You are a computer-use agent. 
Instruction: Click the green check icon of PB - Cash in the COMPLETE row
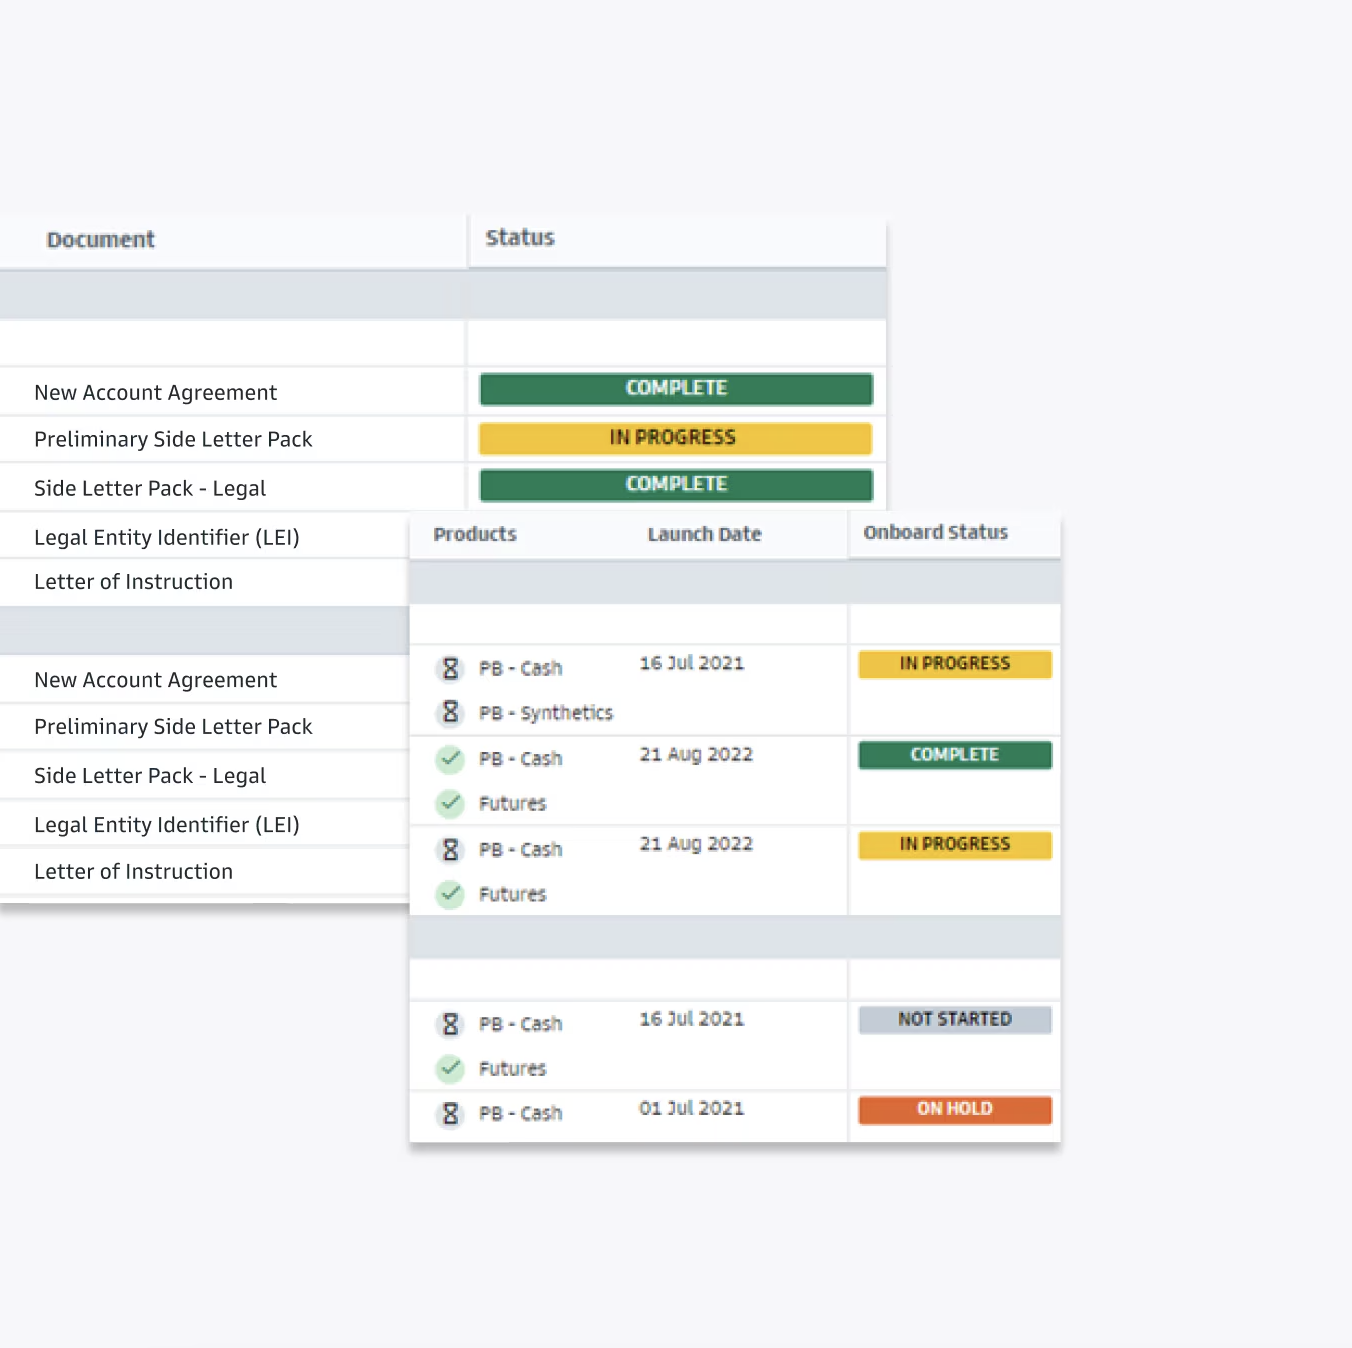point(450,758)
